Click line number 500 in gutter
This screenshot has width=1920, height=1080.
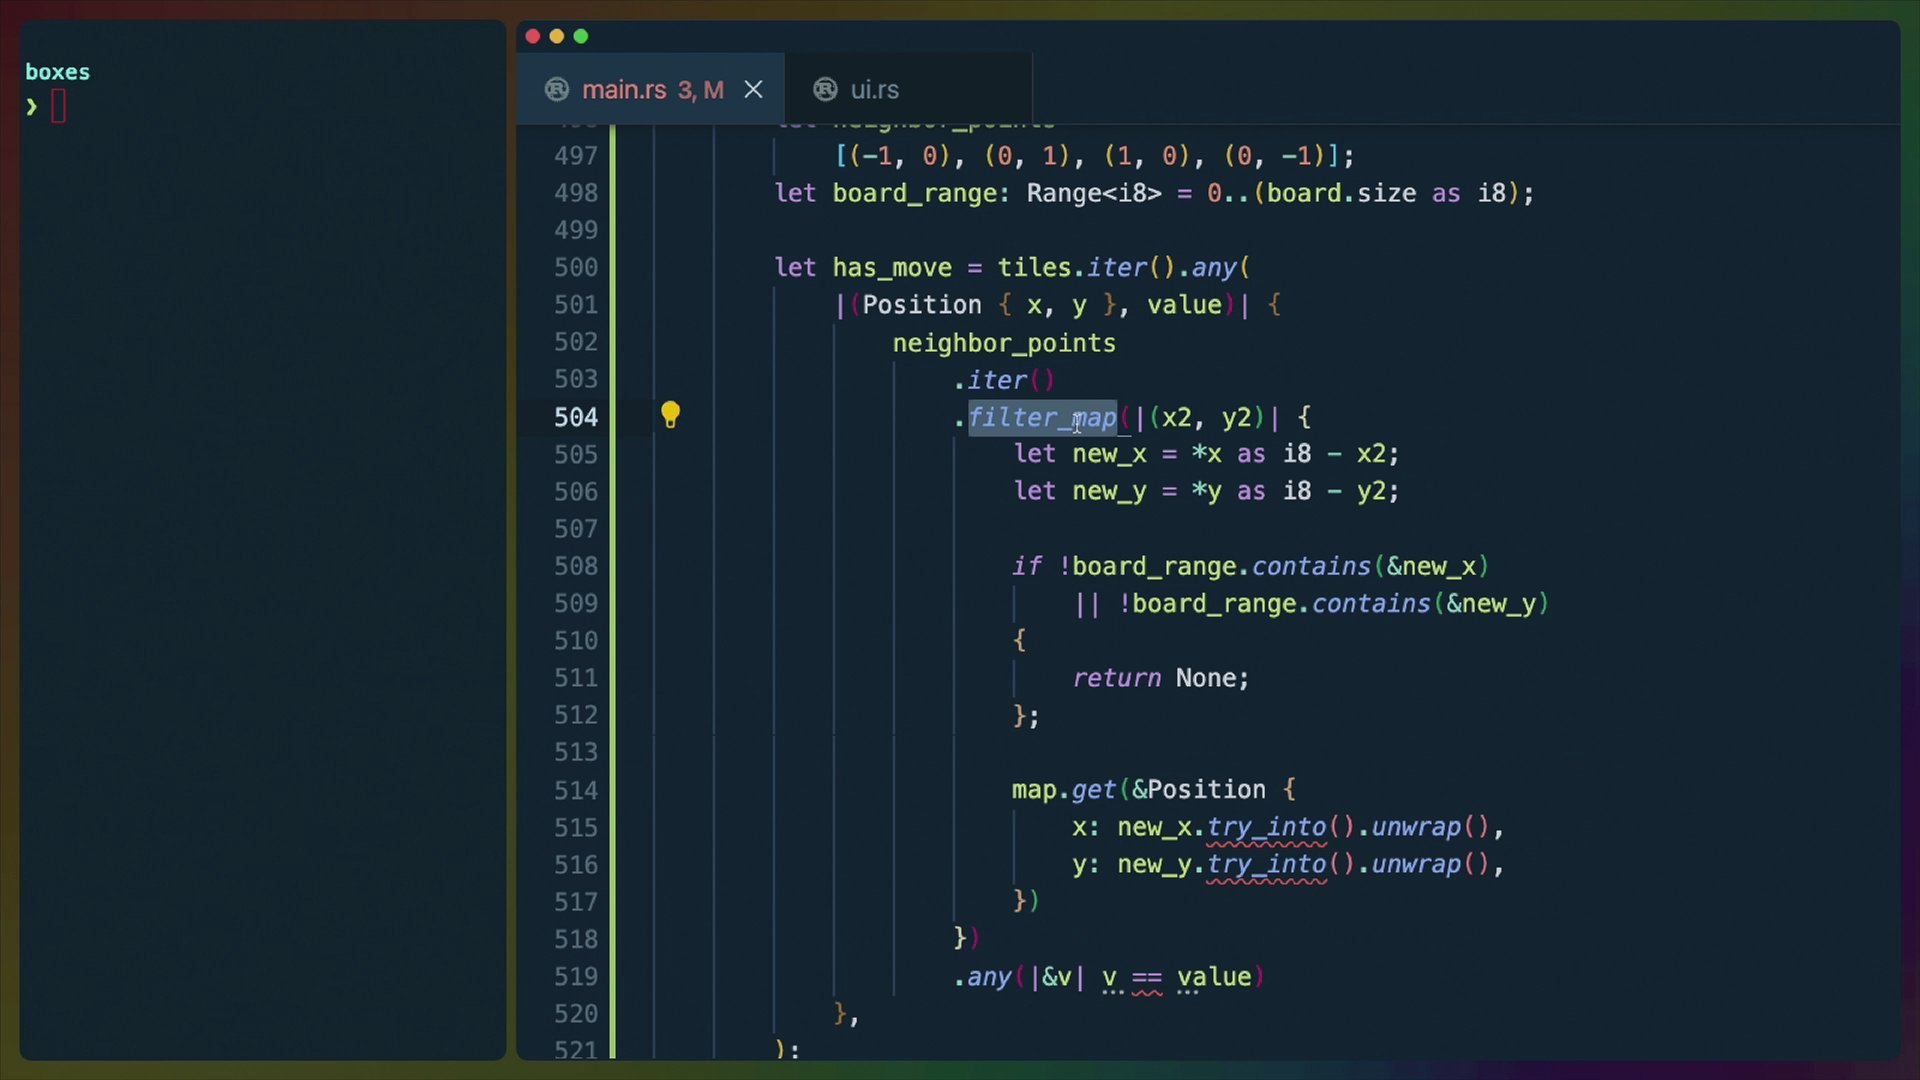576,268
